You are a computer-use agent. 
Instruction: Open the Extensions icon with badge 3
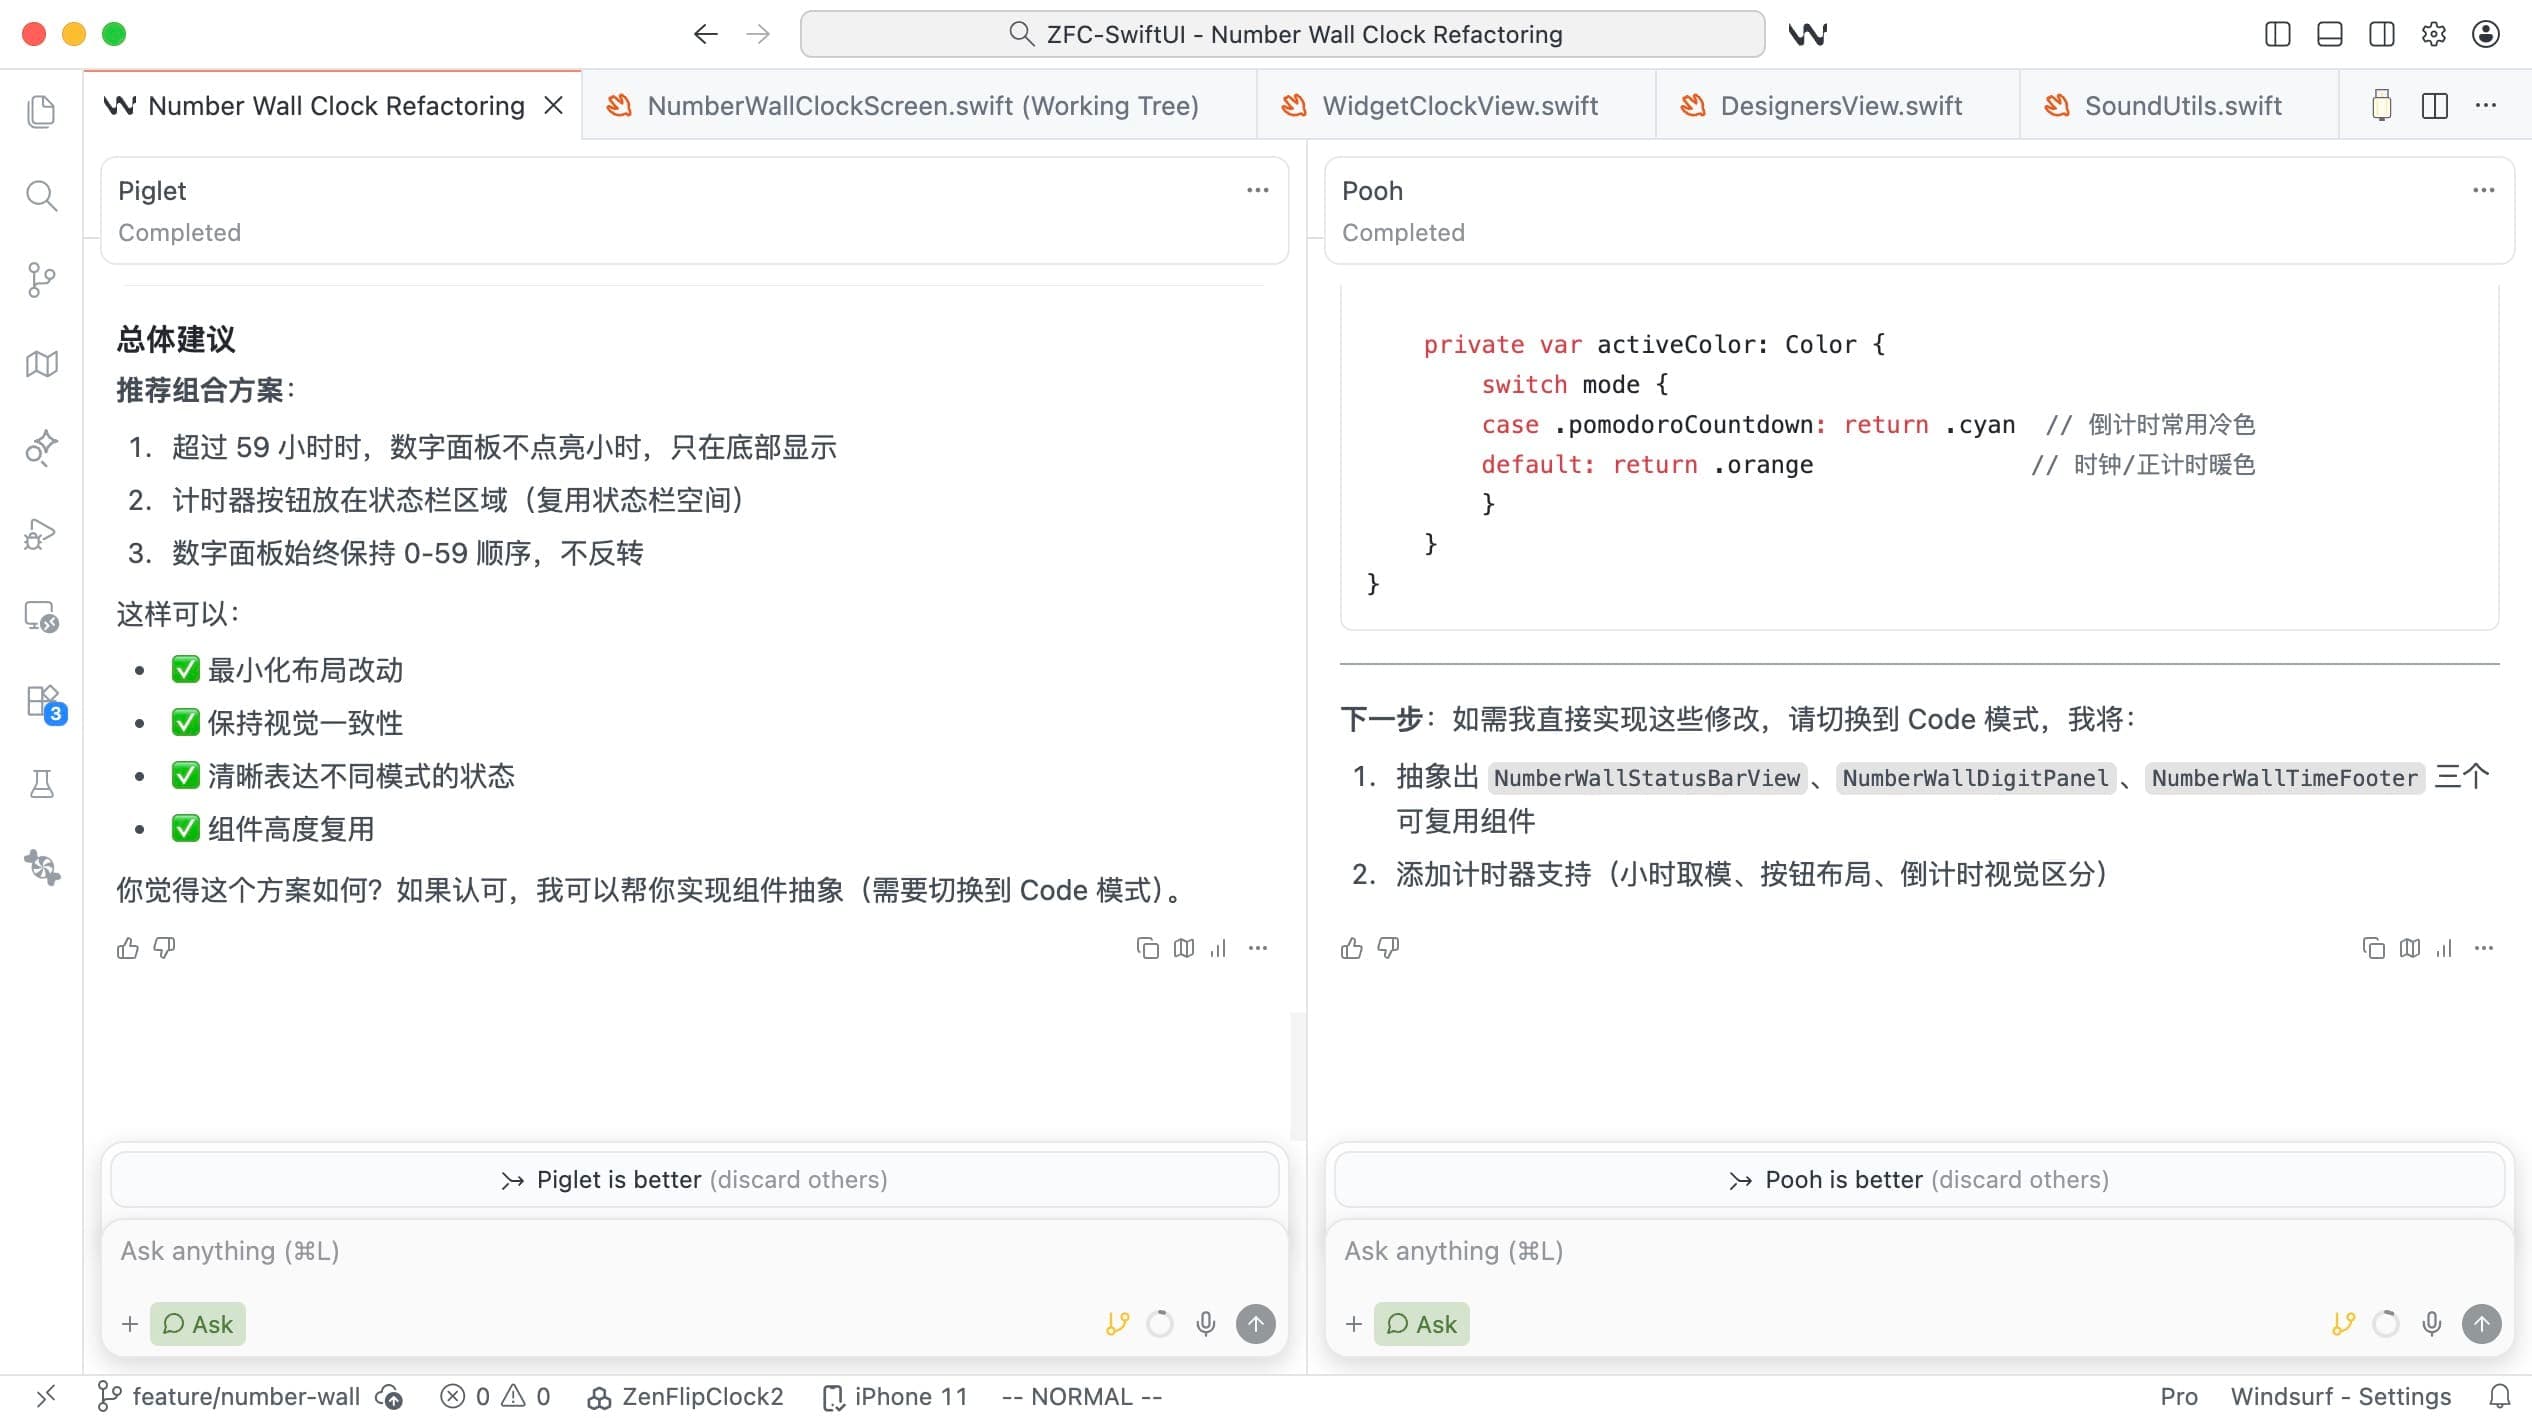(43, 702)
